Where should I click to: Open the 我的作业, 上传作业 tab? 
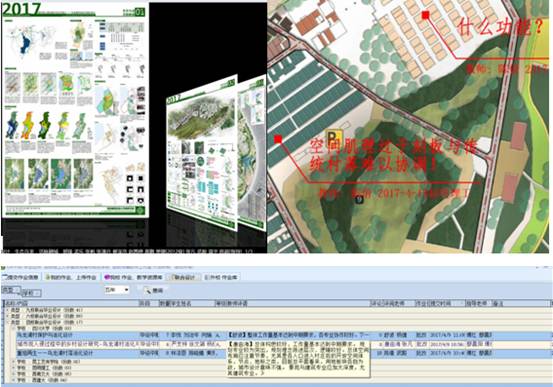(72, 277)
